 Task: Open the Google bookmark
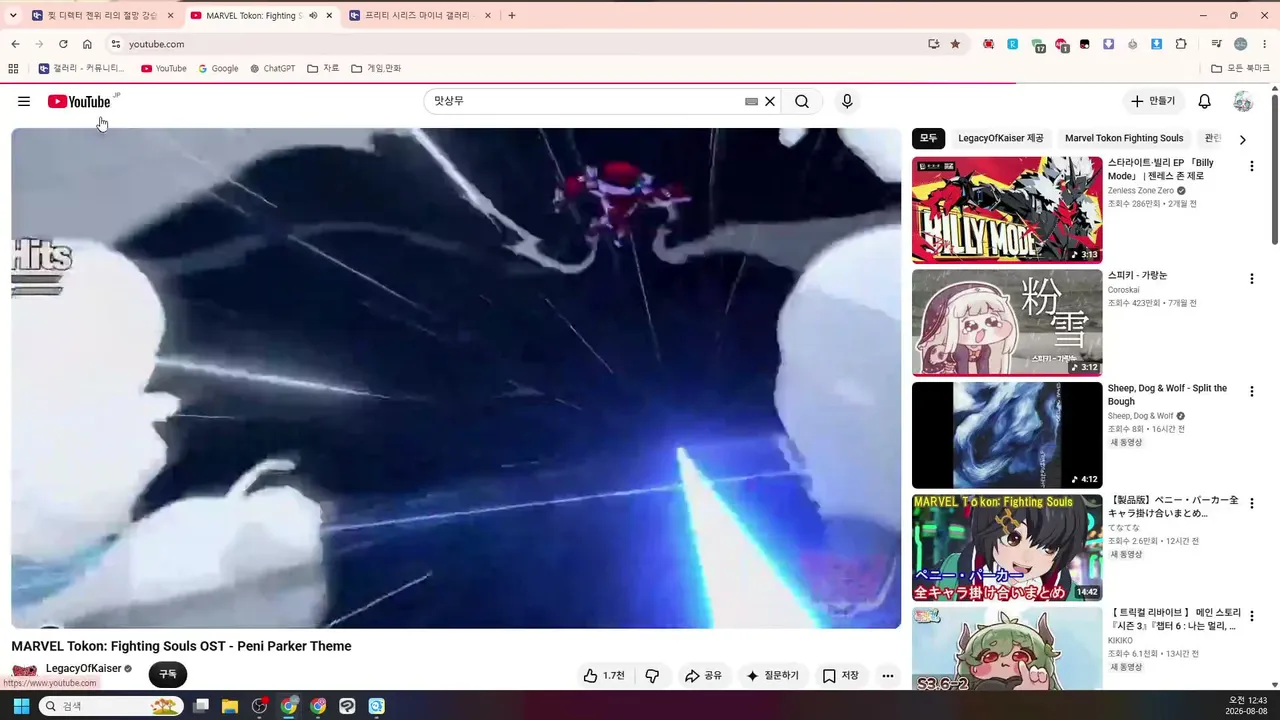click(x=218, y=68)
